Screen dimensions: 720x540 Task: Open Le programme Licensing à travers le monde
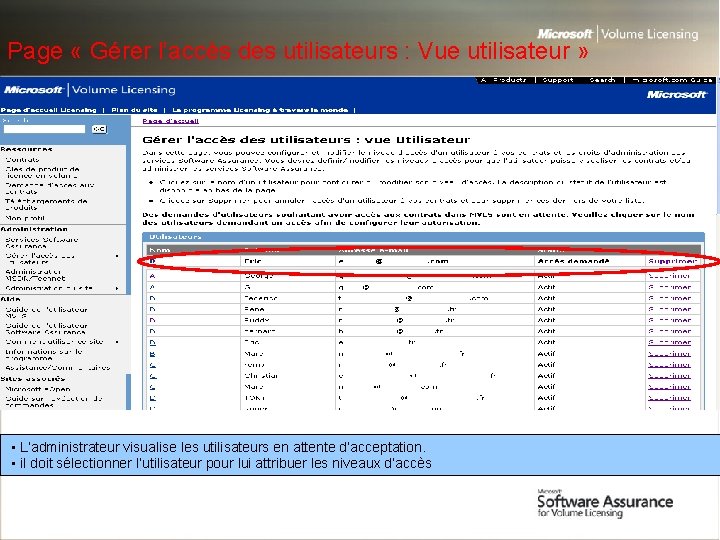(x=260, y=110)
